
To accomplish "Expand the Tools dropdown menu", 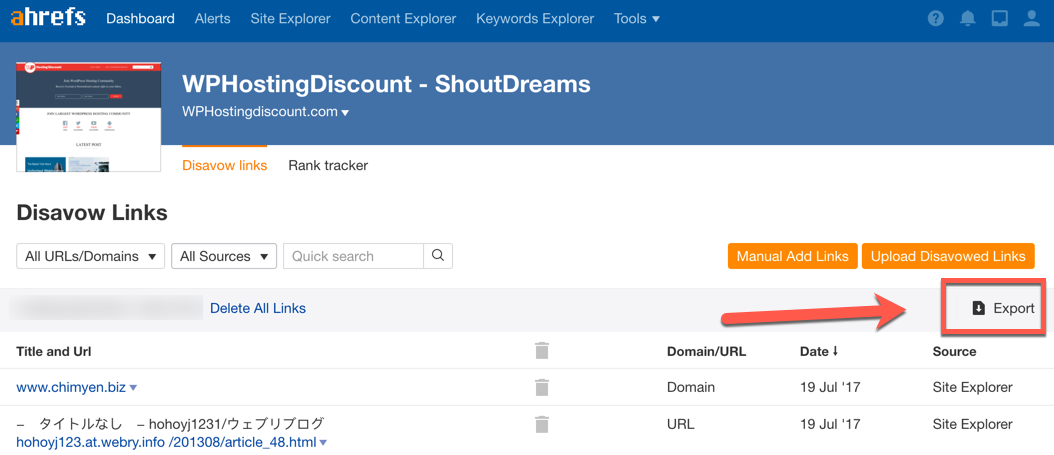I will pyautogui.click(x=637, y=19).
